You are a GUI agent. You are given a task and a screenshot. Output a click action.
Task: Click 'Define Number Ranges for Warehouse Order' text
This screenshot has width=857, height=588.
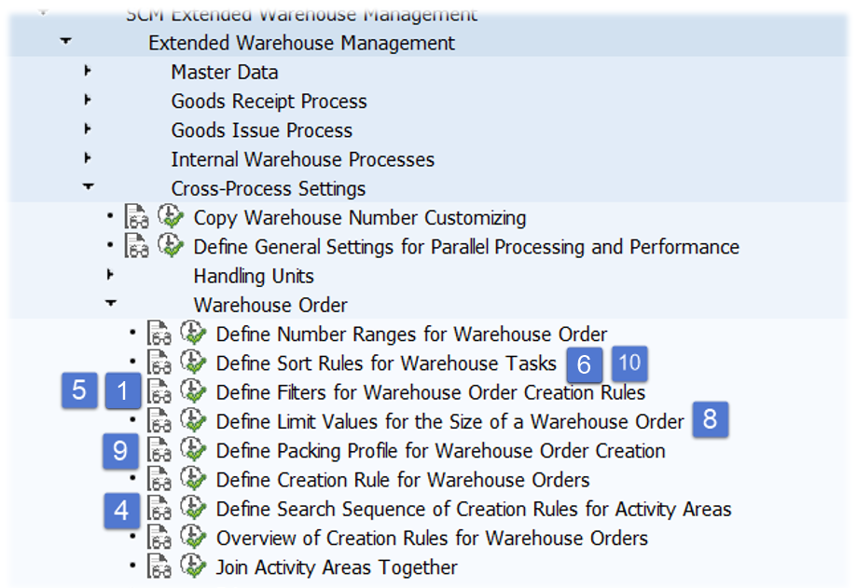point(412,334)
